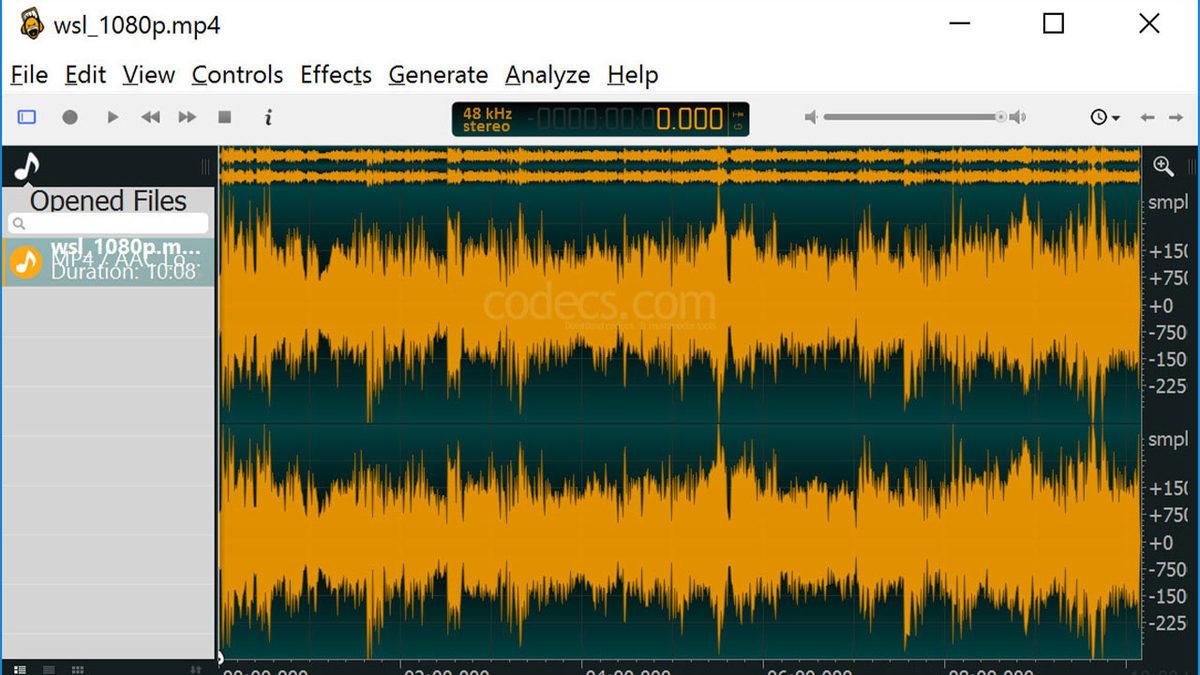The width and height of the screenshot is (1200, 675).
Task: Activate the zoom magnifier tool on the right
Action: [x=1163, y=166]
